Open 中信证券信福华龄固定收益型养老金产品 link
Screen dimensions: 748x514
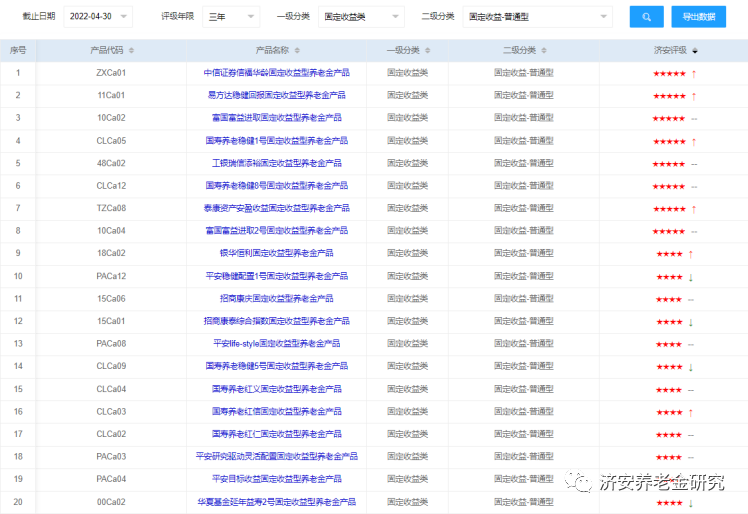(x=277, y=73)
